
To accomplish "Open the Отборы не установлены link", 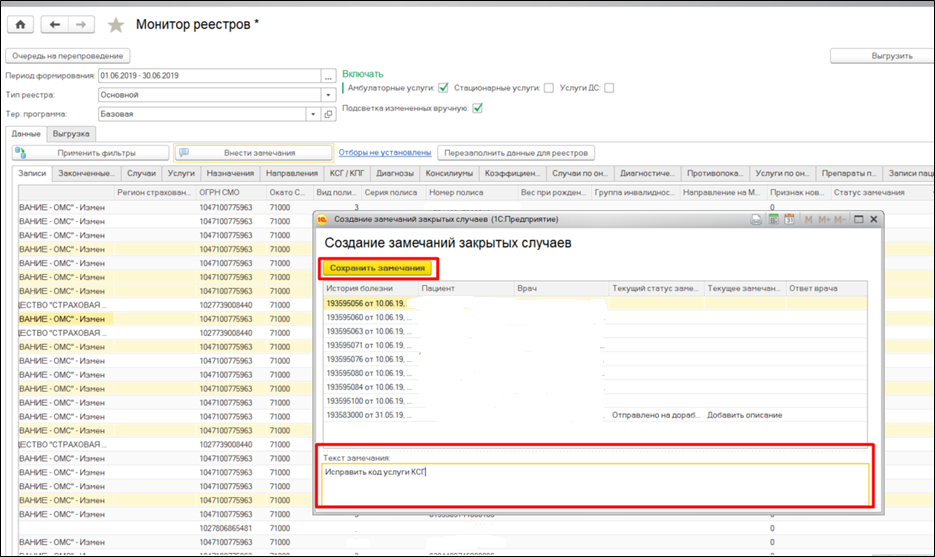I will [x=385, y=153].
